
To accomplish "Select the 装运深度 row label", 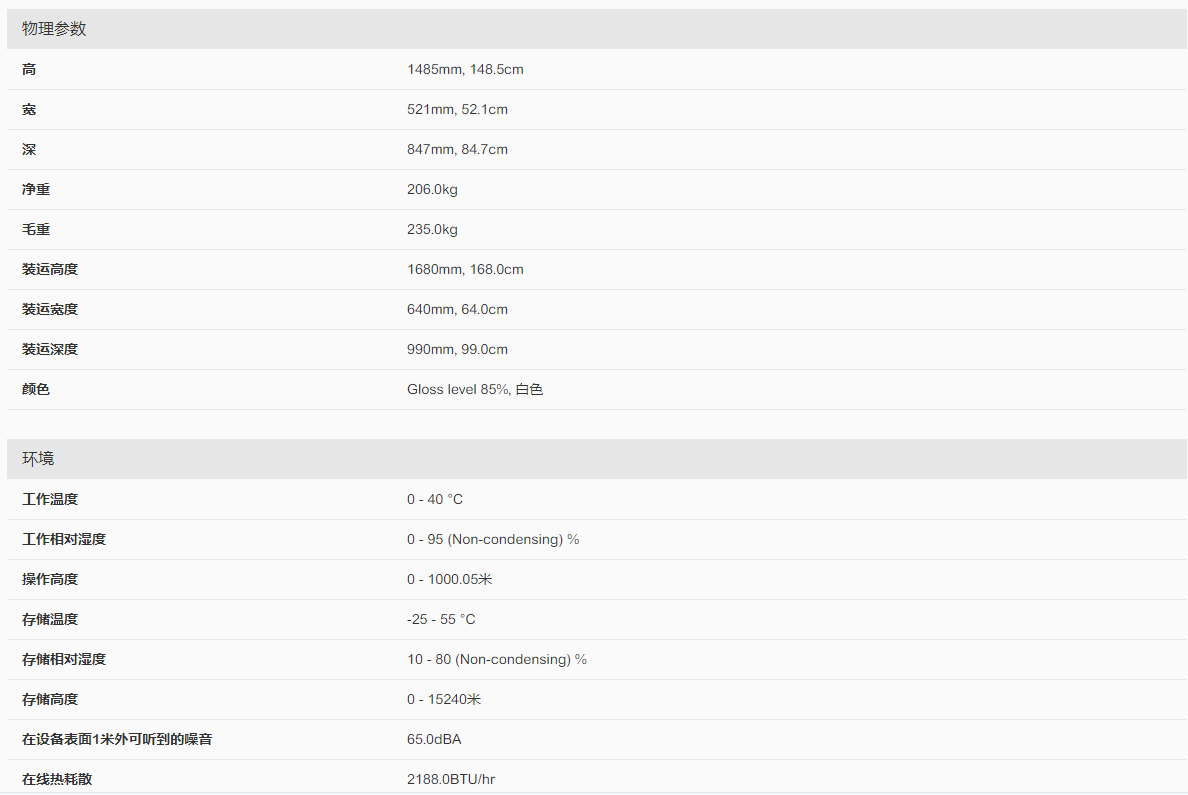I will [x=50, y=349].
